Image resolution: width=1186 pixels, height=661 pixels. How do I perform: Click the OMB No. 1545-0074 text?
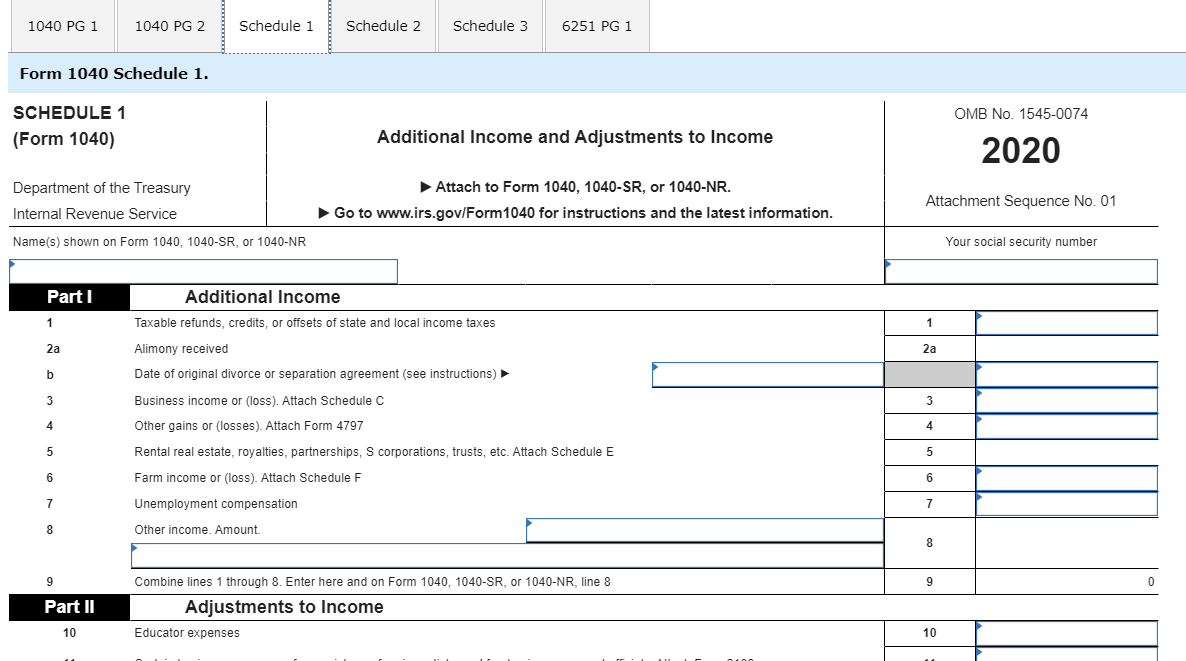(1021, 114)
